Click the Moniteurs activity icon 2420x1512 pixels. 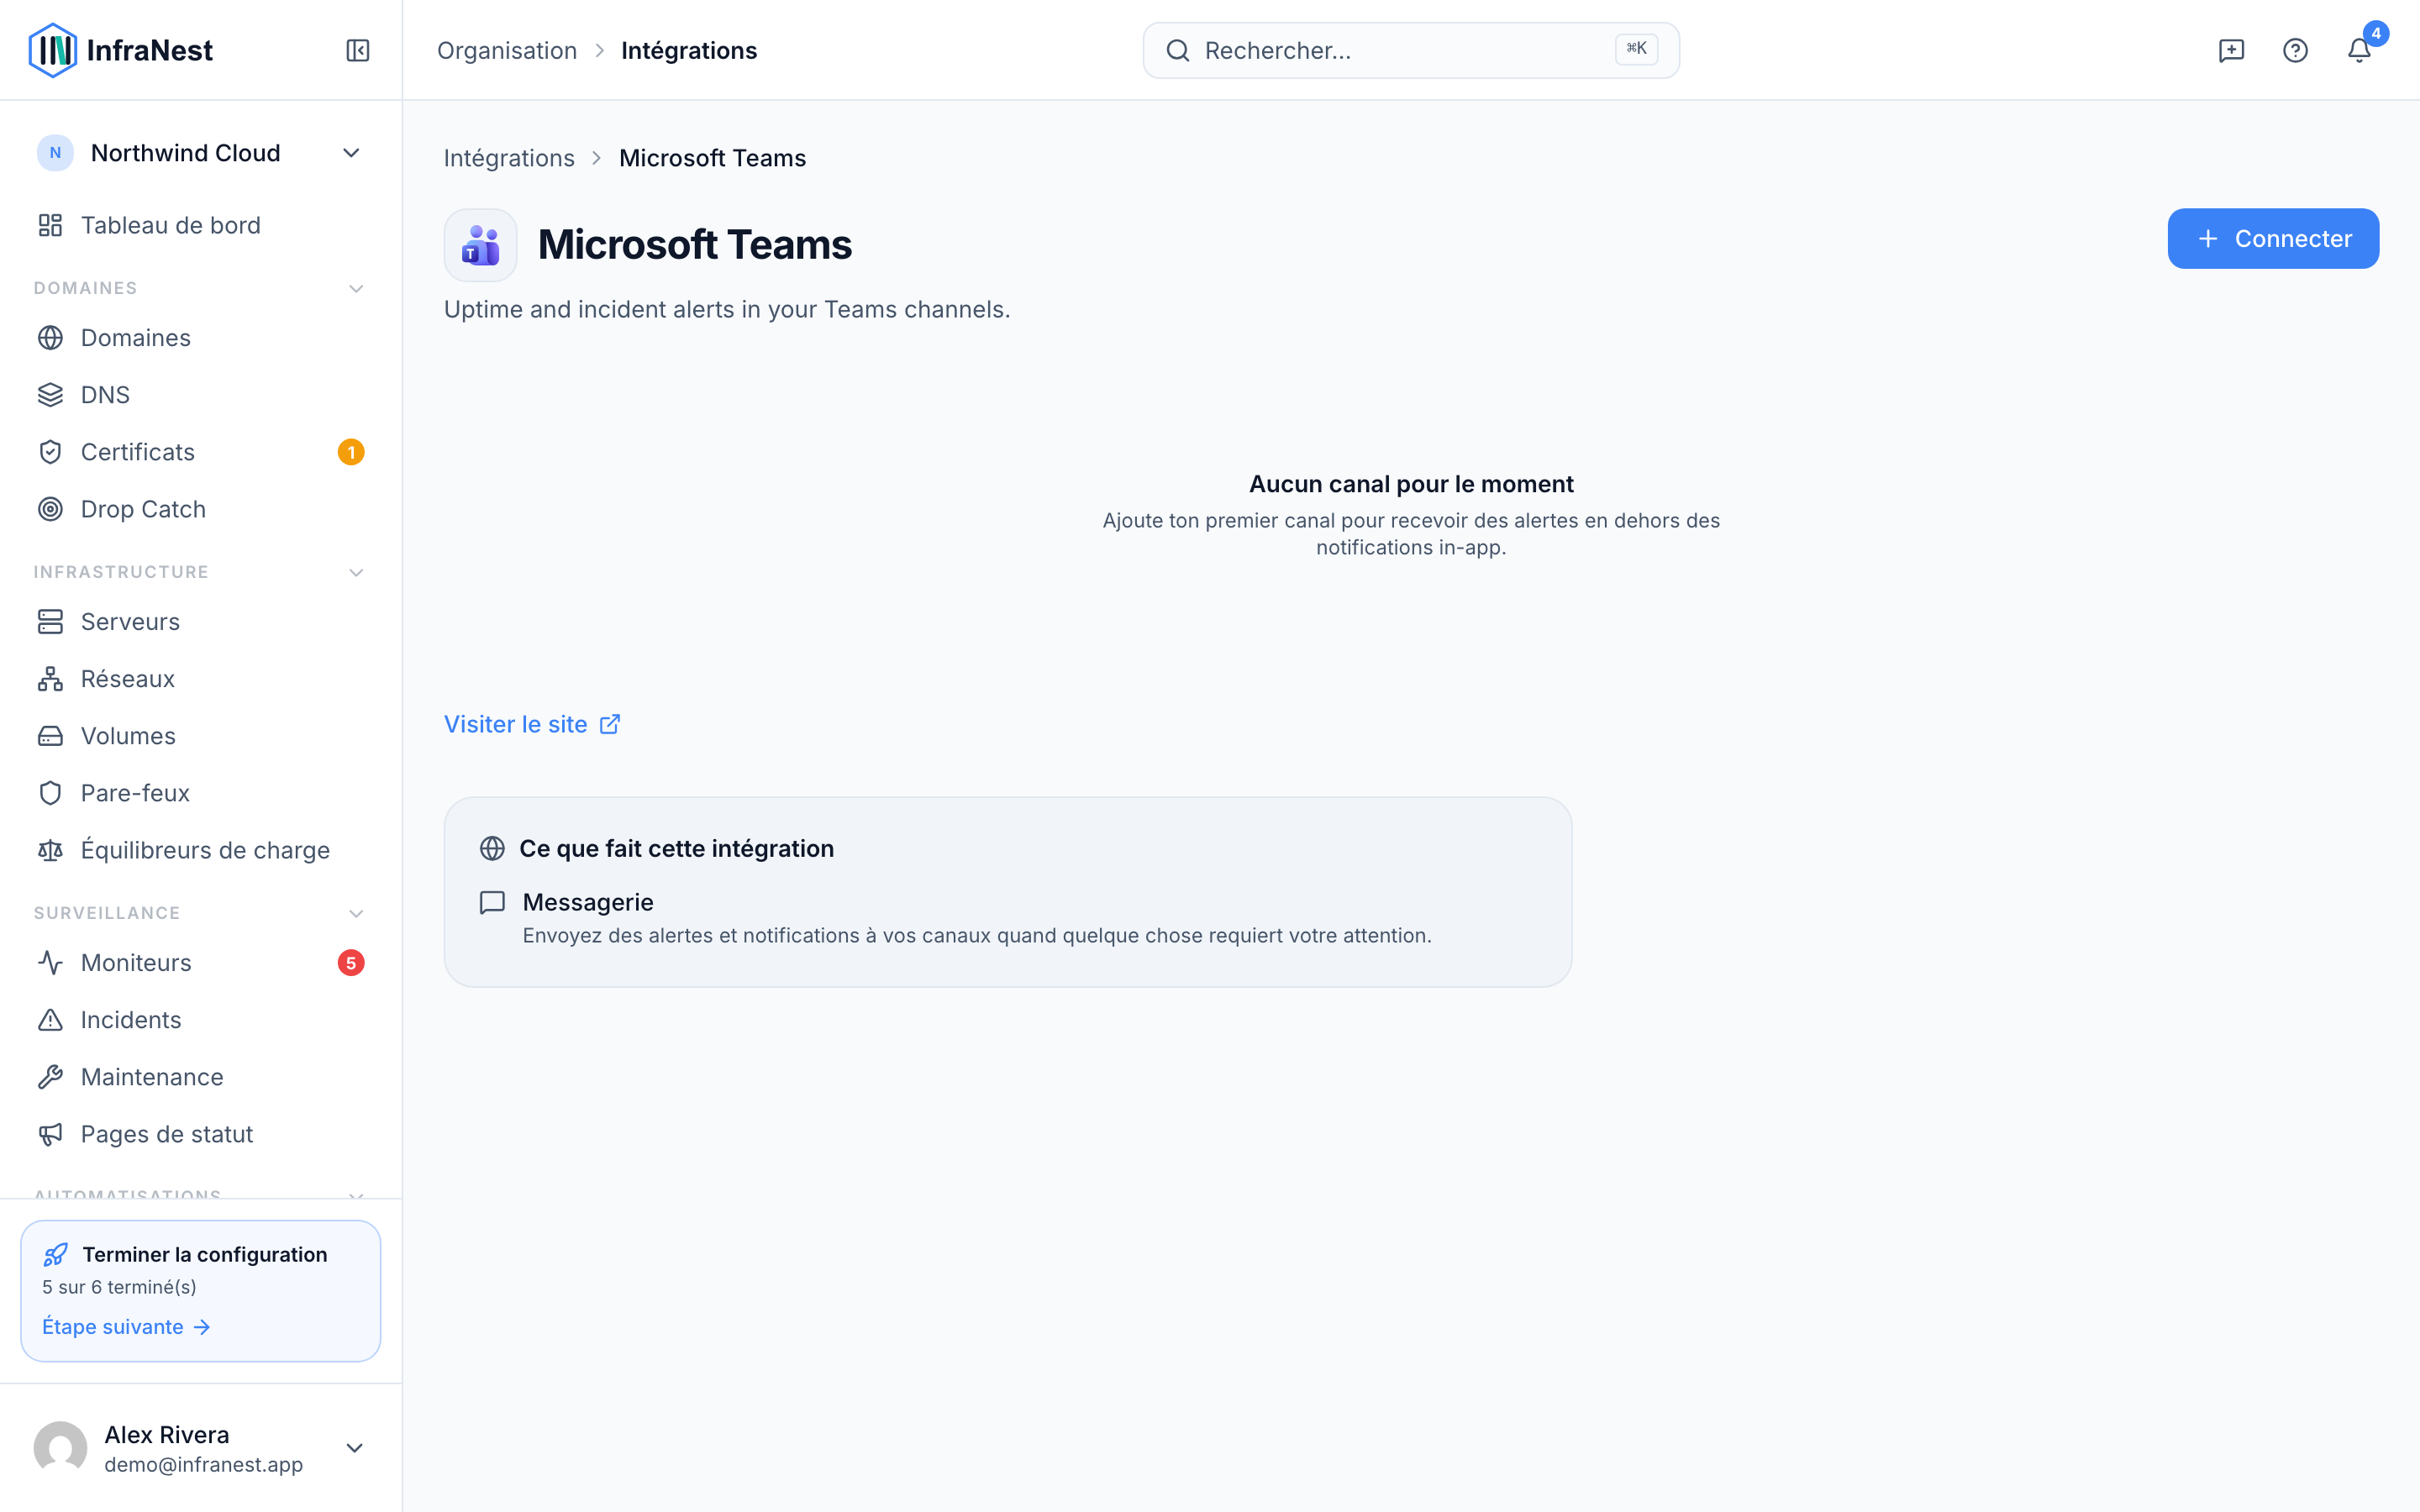tap(50, 963)
